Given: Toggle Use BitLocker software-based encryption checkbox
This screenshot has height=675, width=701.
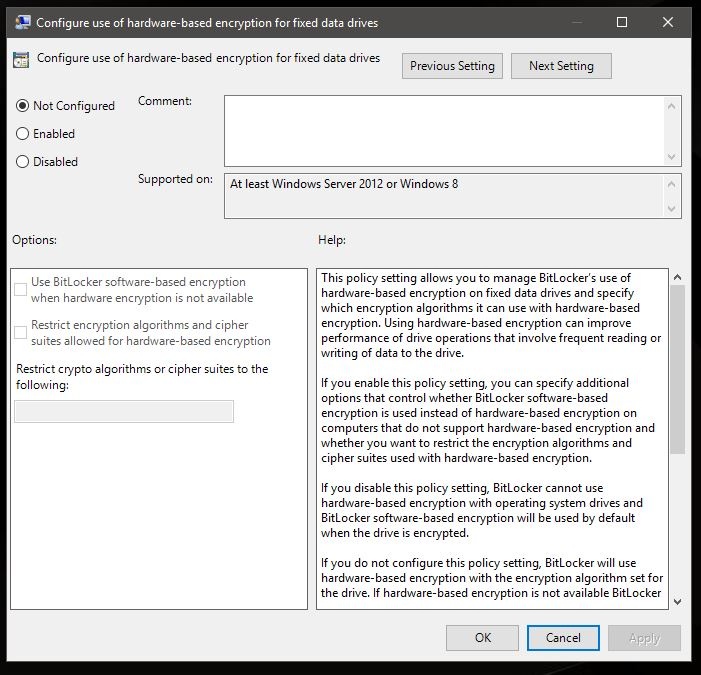Looking at the screenshot, I should point(21,290).
